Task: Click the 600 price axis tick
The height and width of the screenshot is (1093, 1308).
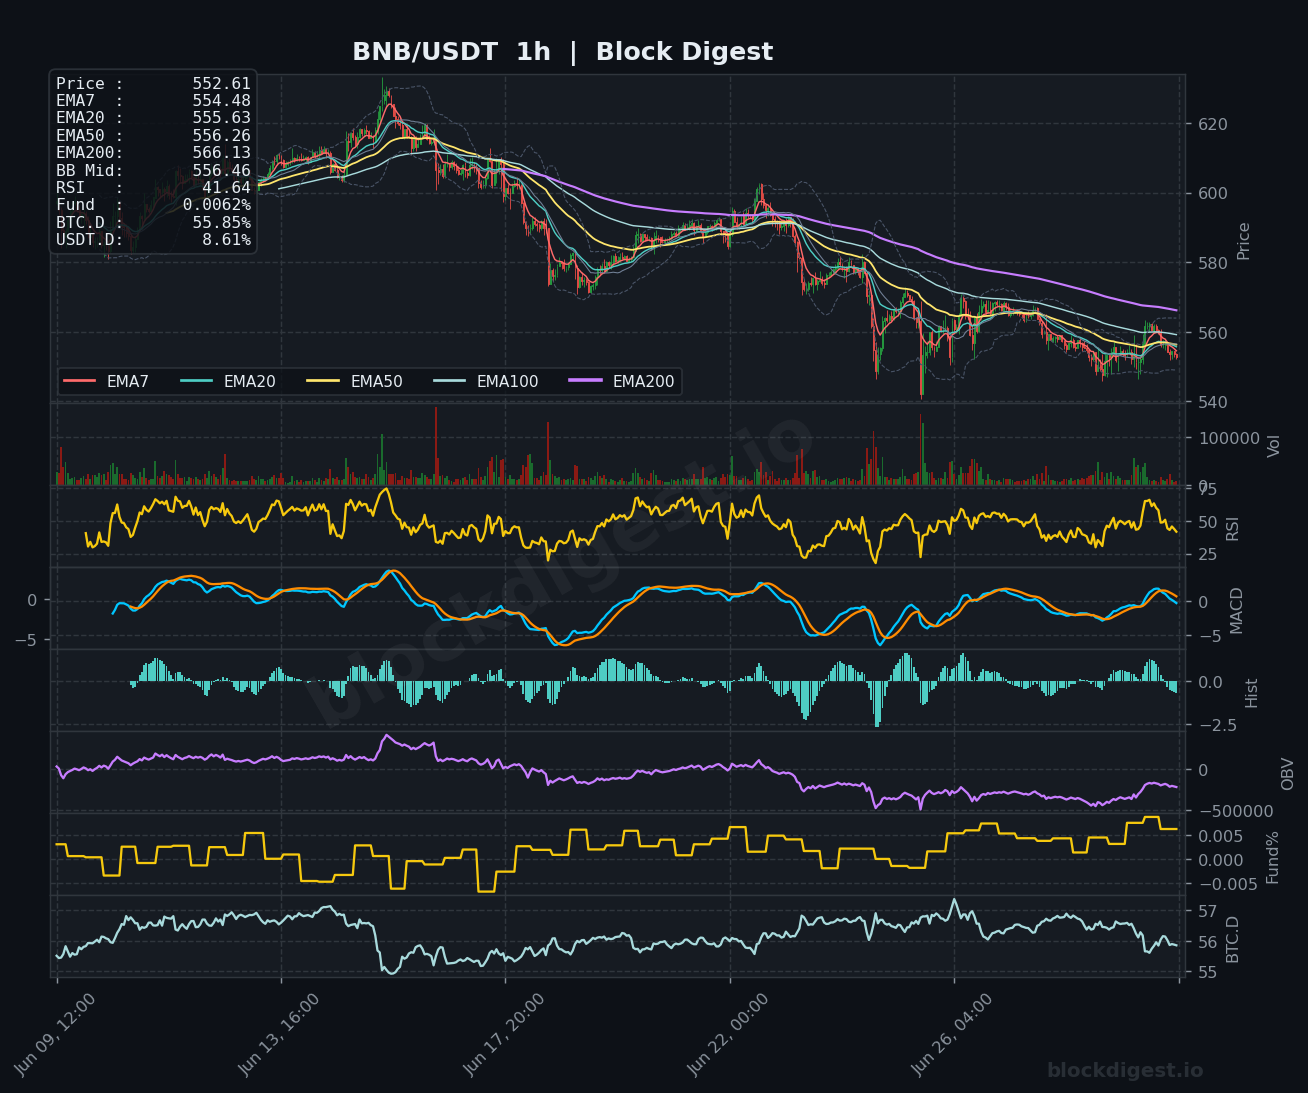Action: [1213, 194]
